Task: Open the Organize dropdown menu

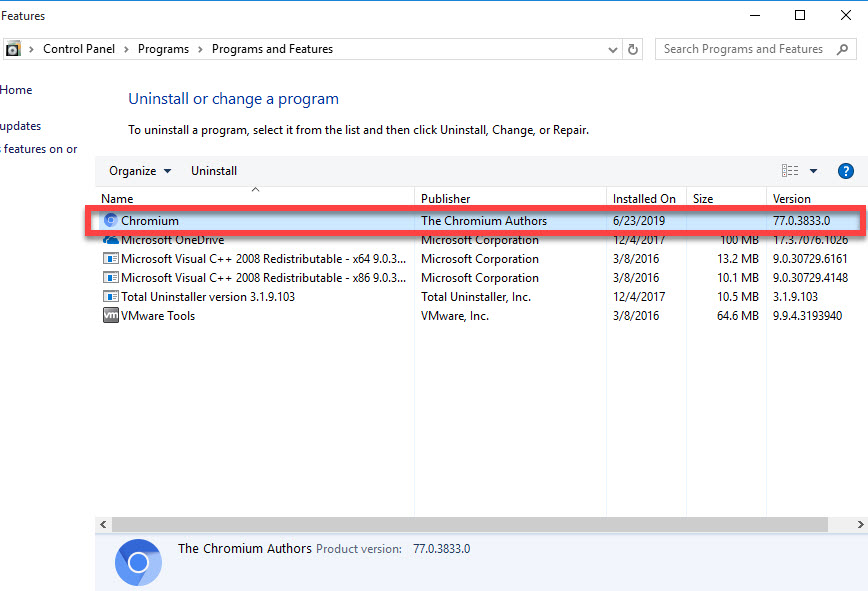Action: click(140, 171)
